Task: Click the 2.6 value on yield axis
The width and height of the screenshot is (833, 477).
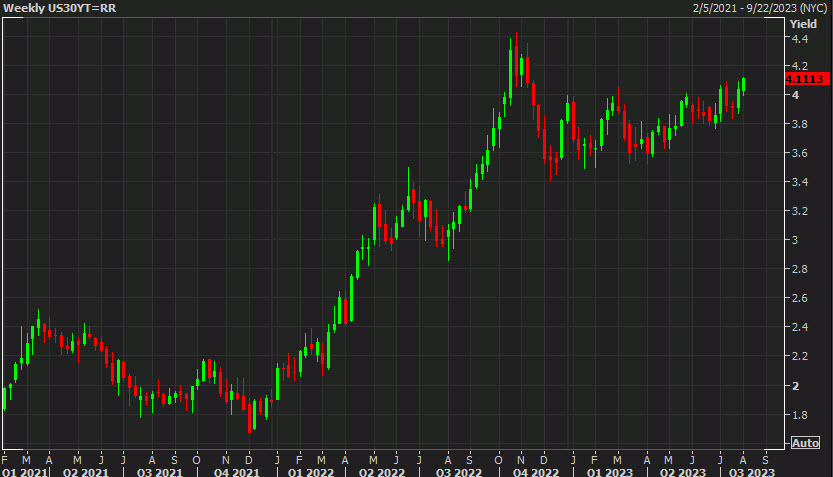Action: pyautogui.click(x=800, y=298)
